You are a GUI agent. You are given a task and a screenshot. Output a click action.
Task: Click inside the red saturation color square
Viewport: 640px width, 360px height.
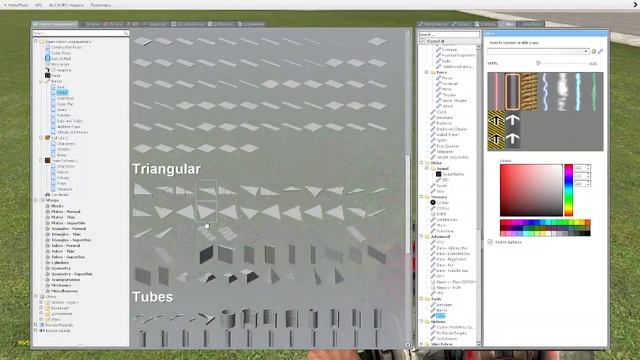(531, 190)
